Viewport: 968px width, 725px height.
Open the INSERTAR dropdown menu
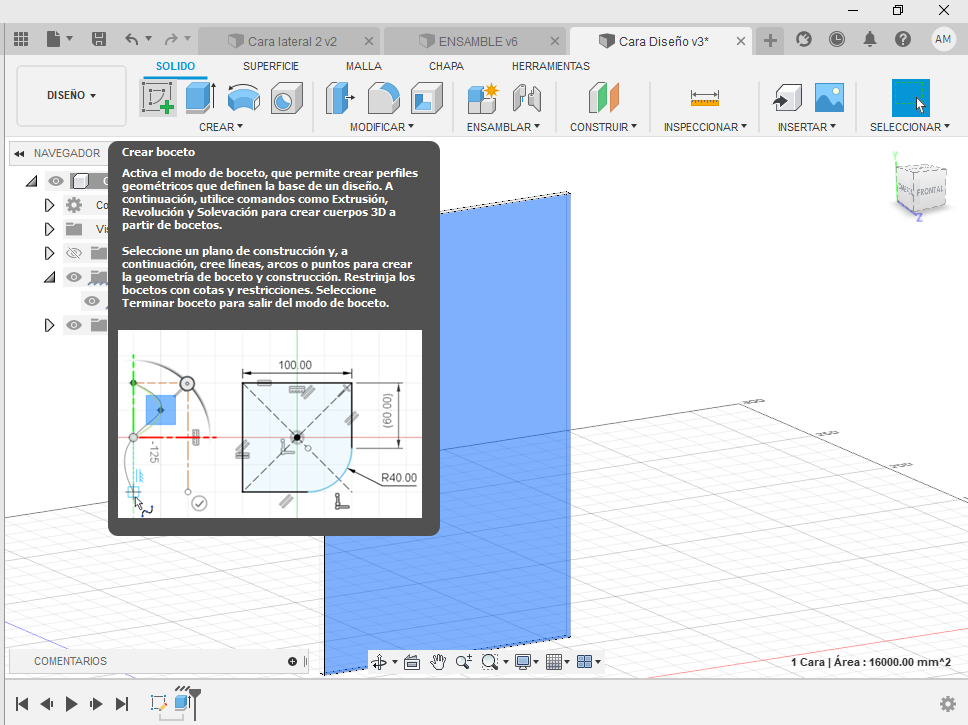click(806, 127)
